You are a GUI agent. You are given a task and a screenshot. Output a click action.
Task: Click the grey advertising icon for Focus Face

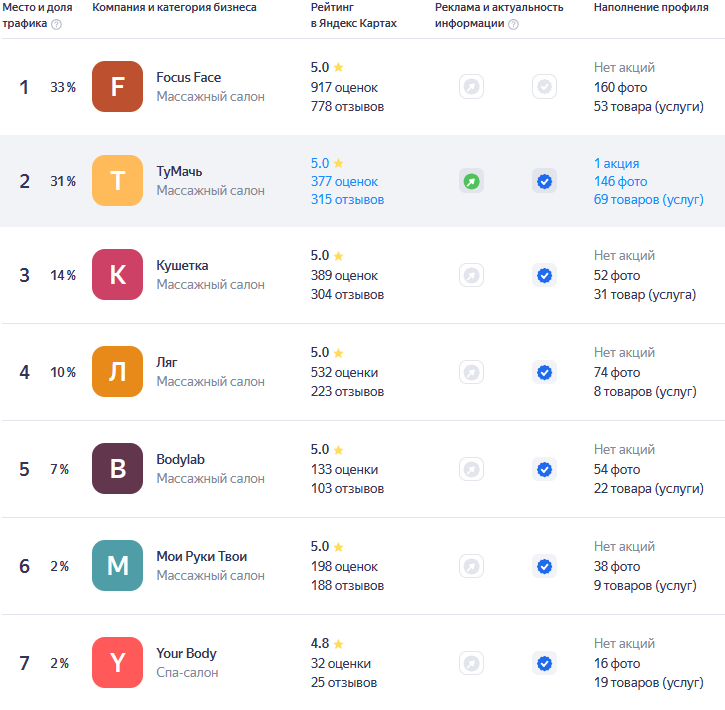pos(471,87)
